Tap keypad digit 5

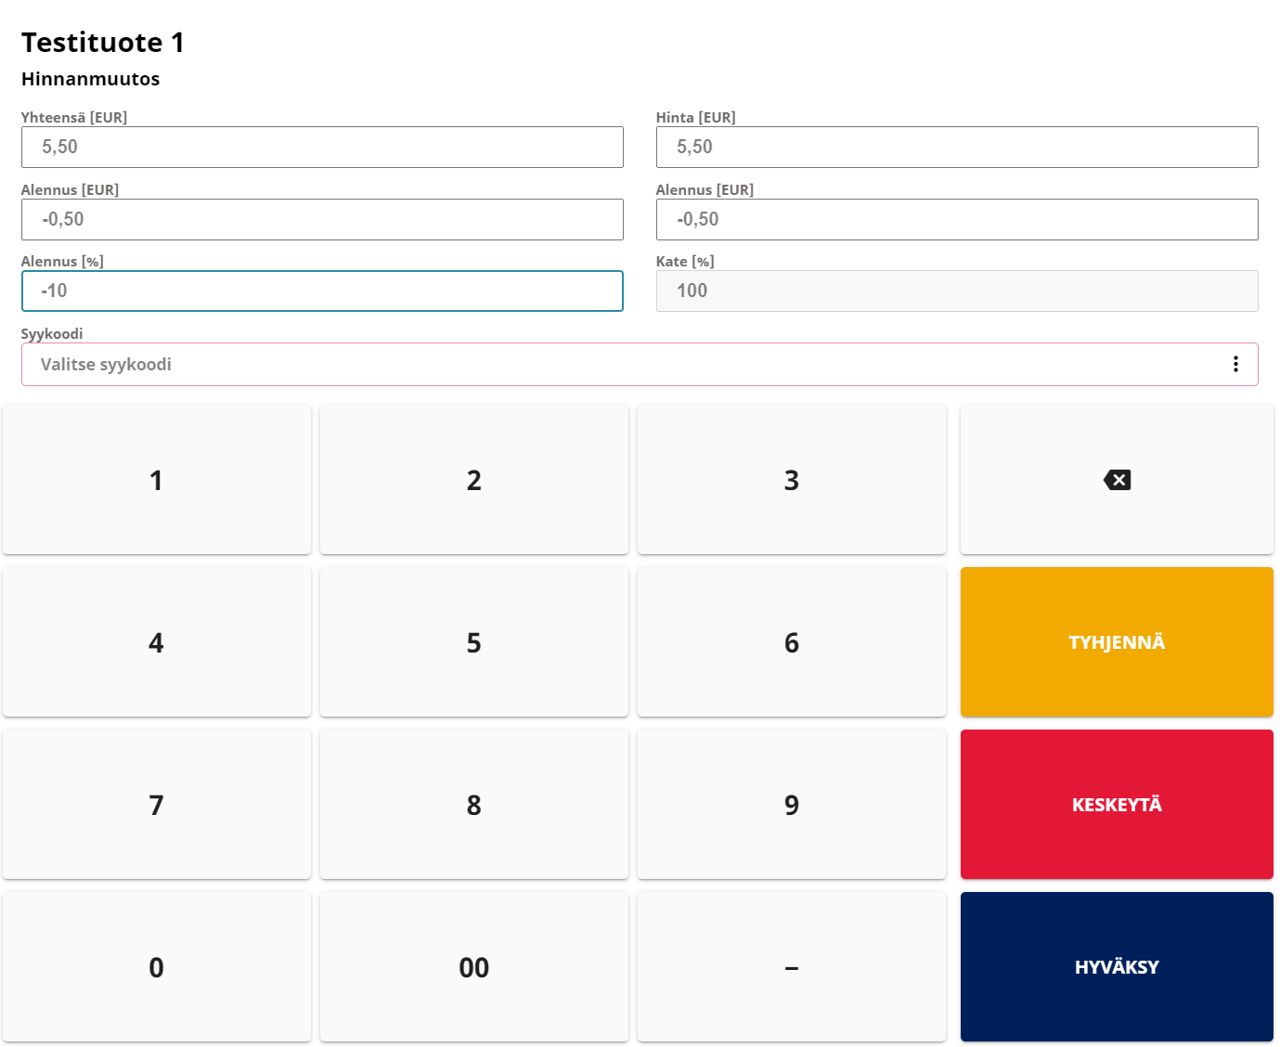[474, 642]
